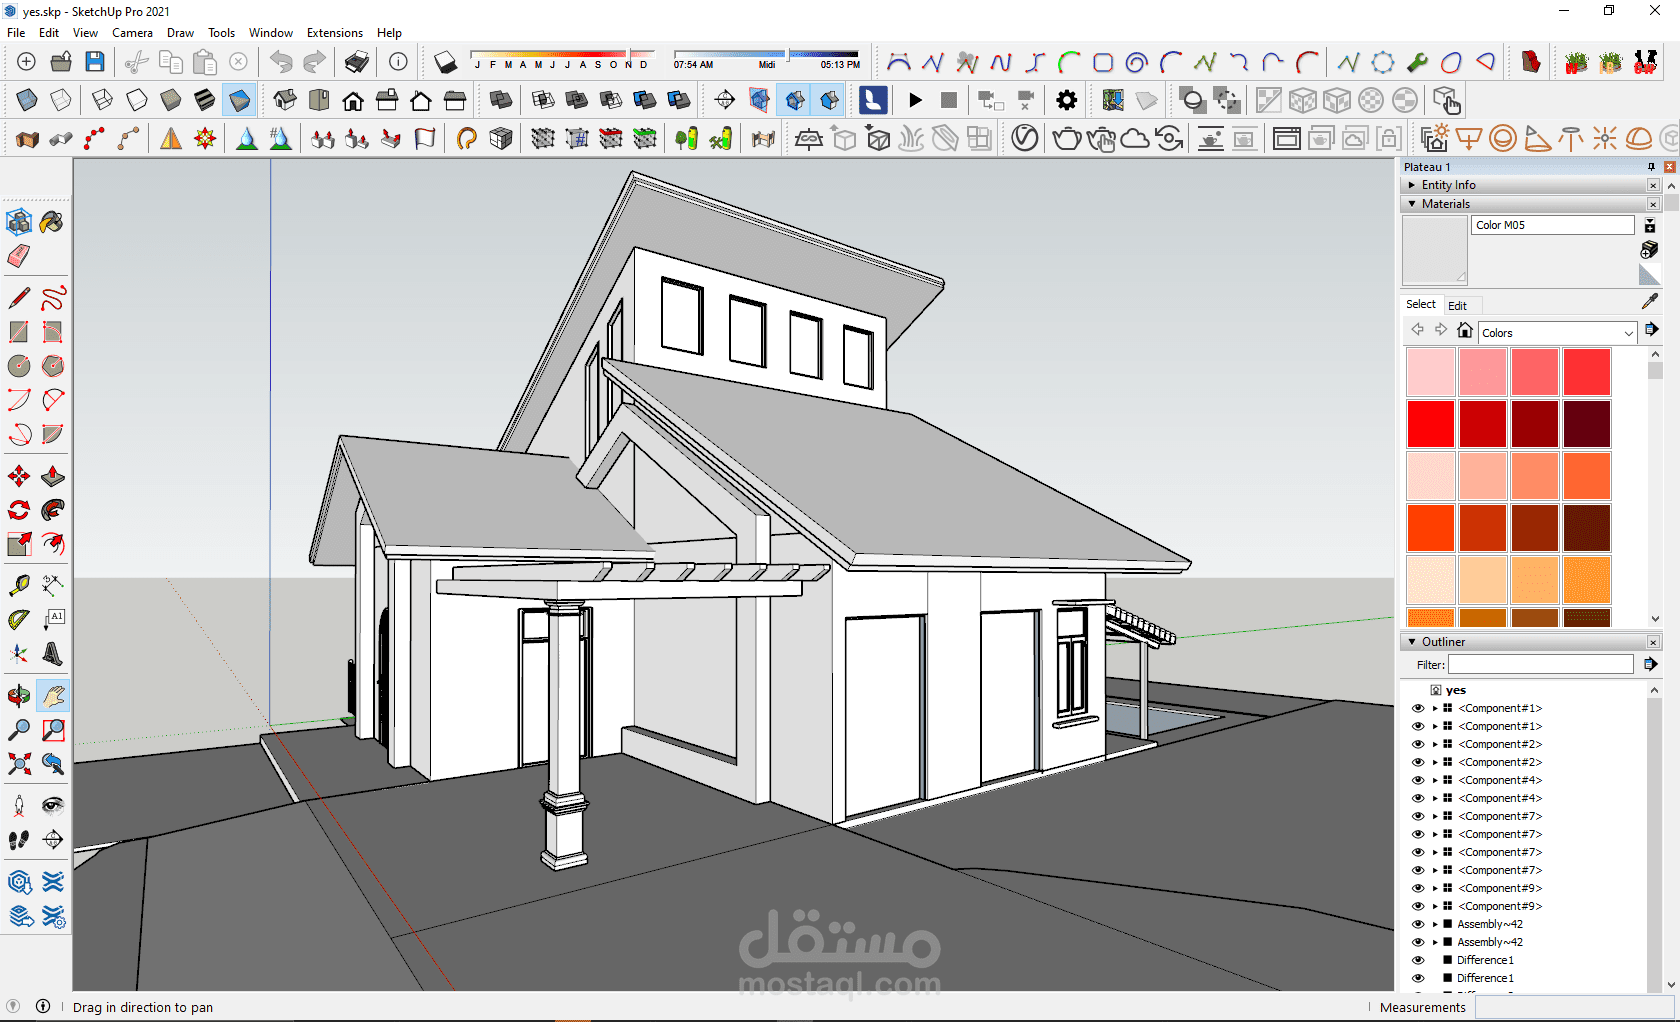Click the teapot render icon

pyautogui.click(x=1067, y=138)
